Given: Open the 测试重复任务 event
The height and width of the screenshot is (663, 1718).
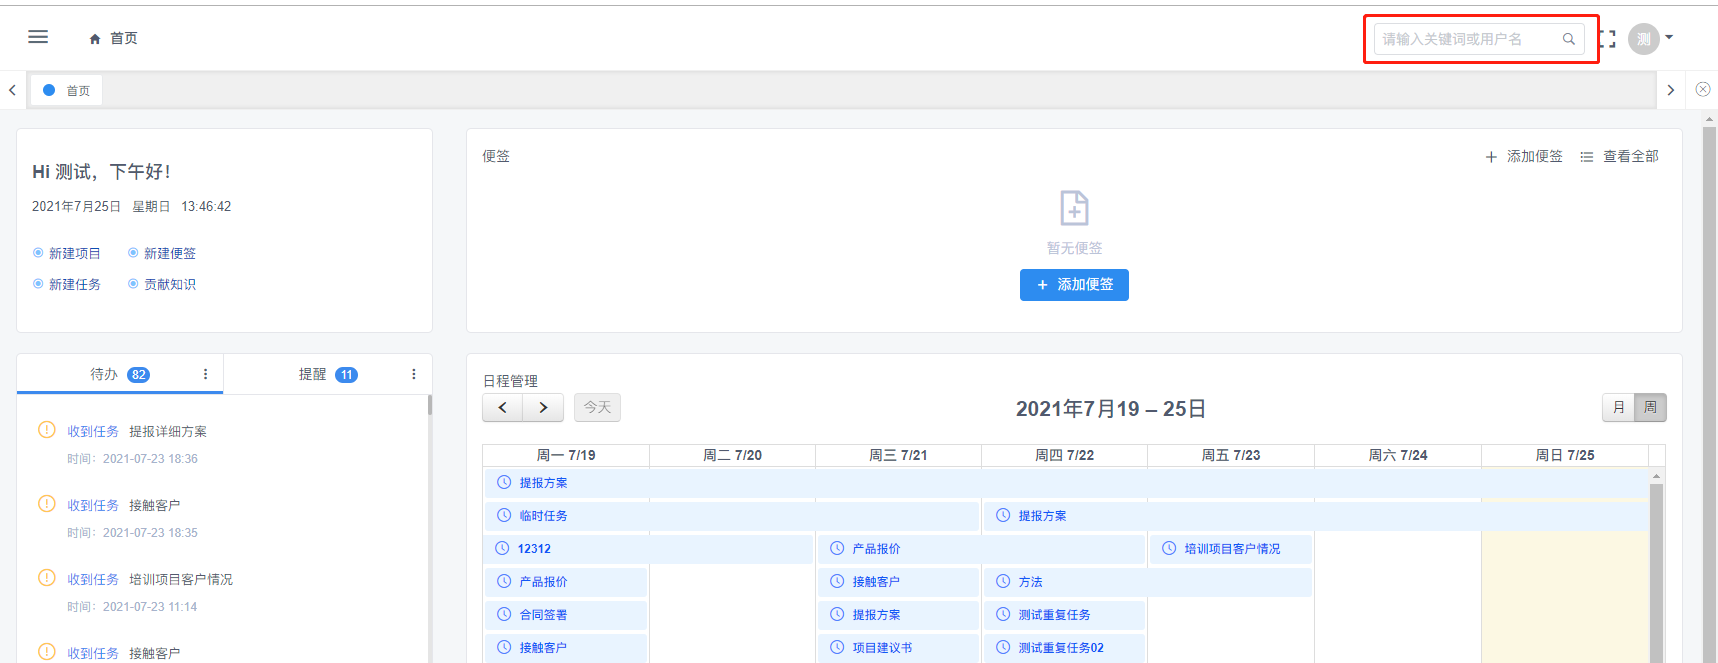Looking at the screenshot, I should (1064, 615).
